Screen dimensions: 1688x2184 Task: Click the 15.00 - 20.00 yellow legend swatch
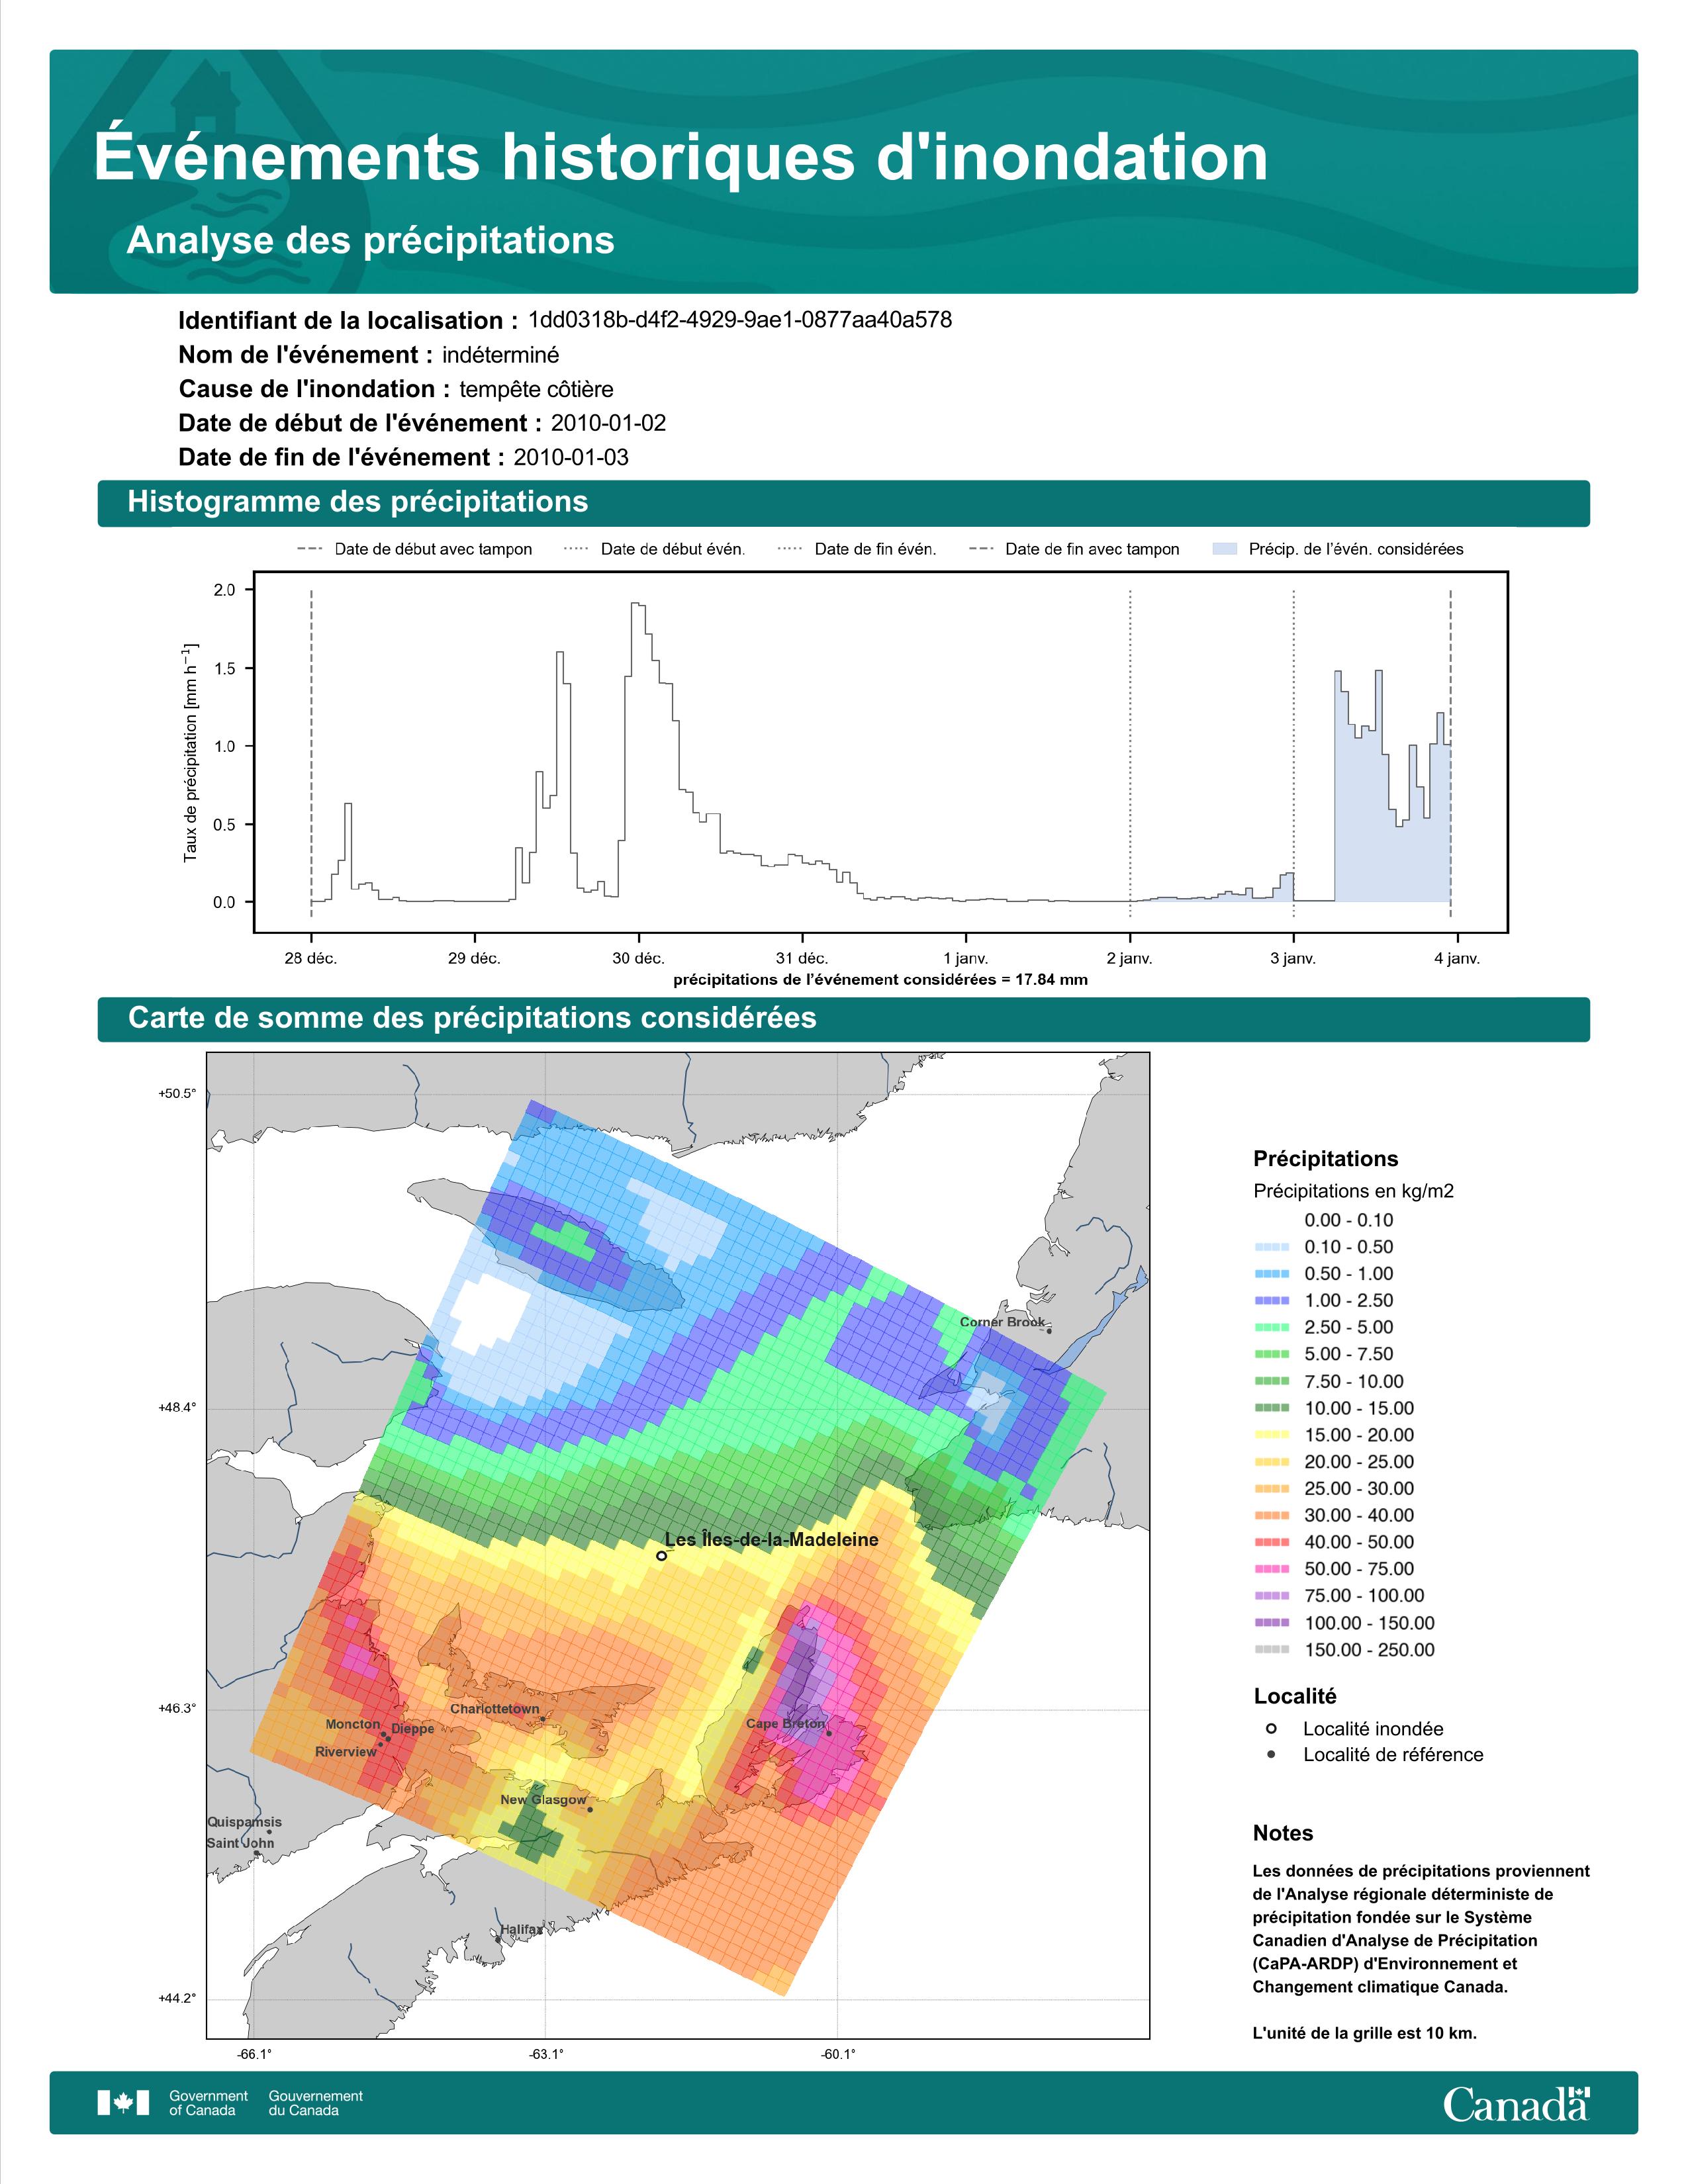(x=1271, y=1435)
